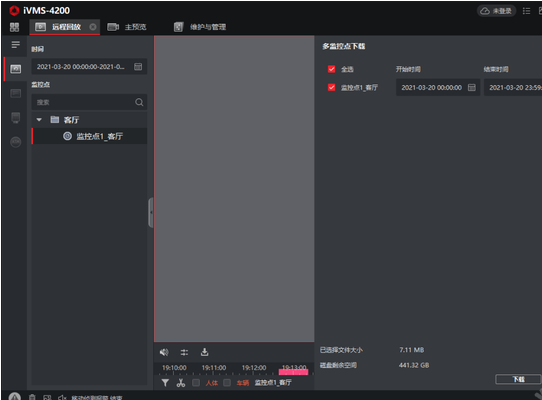Click the trash icon in status bar
Viewport: 542px width, 400px height.
pyautogui.click(x=32, y=397)
